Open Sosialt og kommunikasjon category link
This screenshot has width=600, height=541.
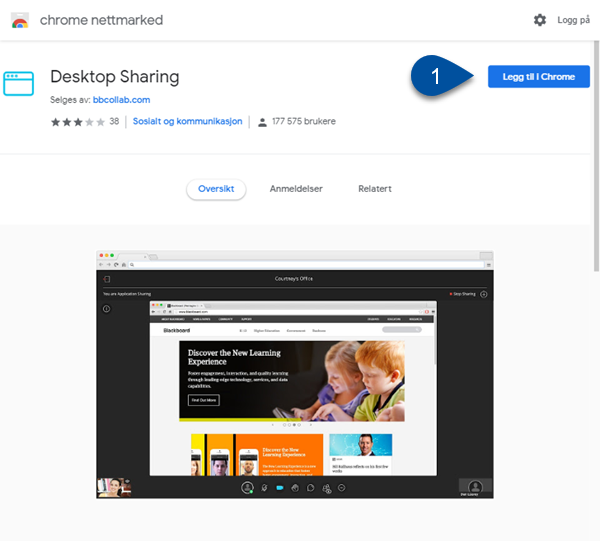[188, 121]
